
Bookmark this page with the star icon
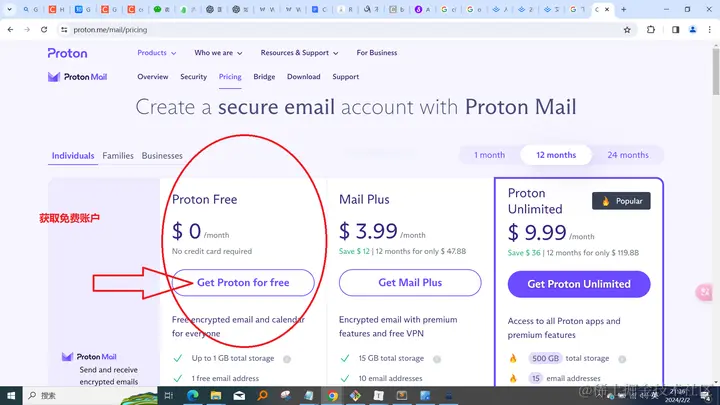coord(627,30)
